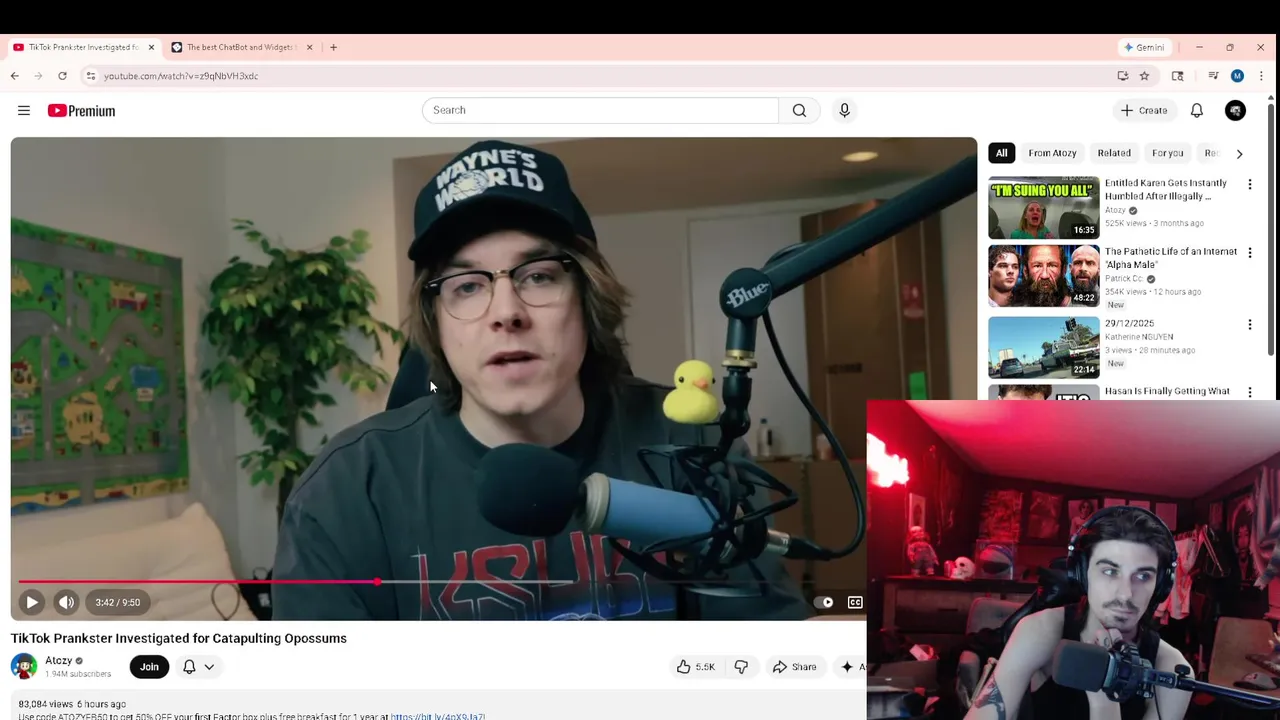Open YouTube notifications bell

pyautogui.click(x=1197, y=110)
